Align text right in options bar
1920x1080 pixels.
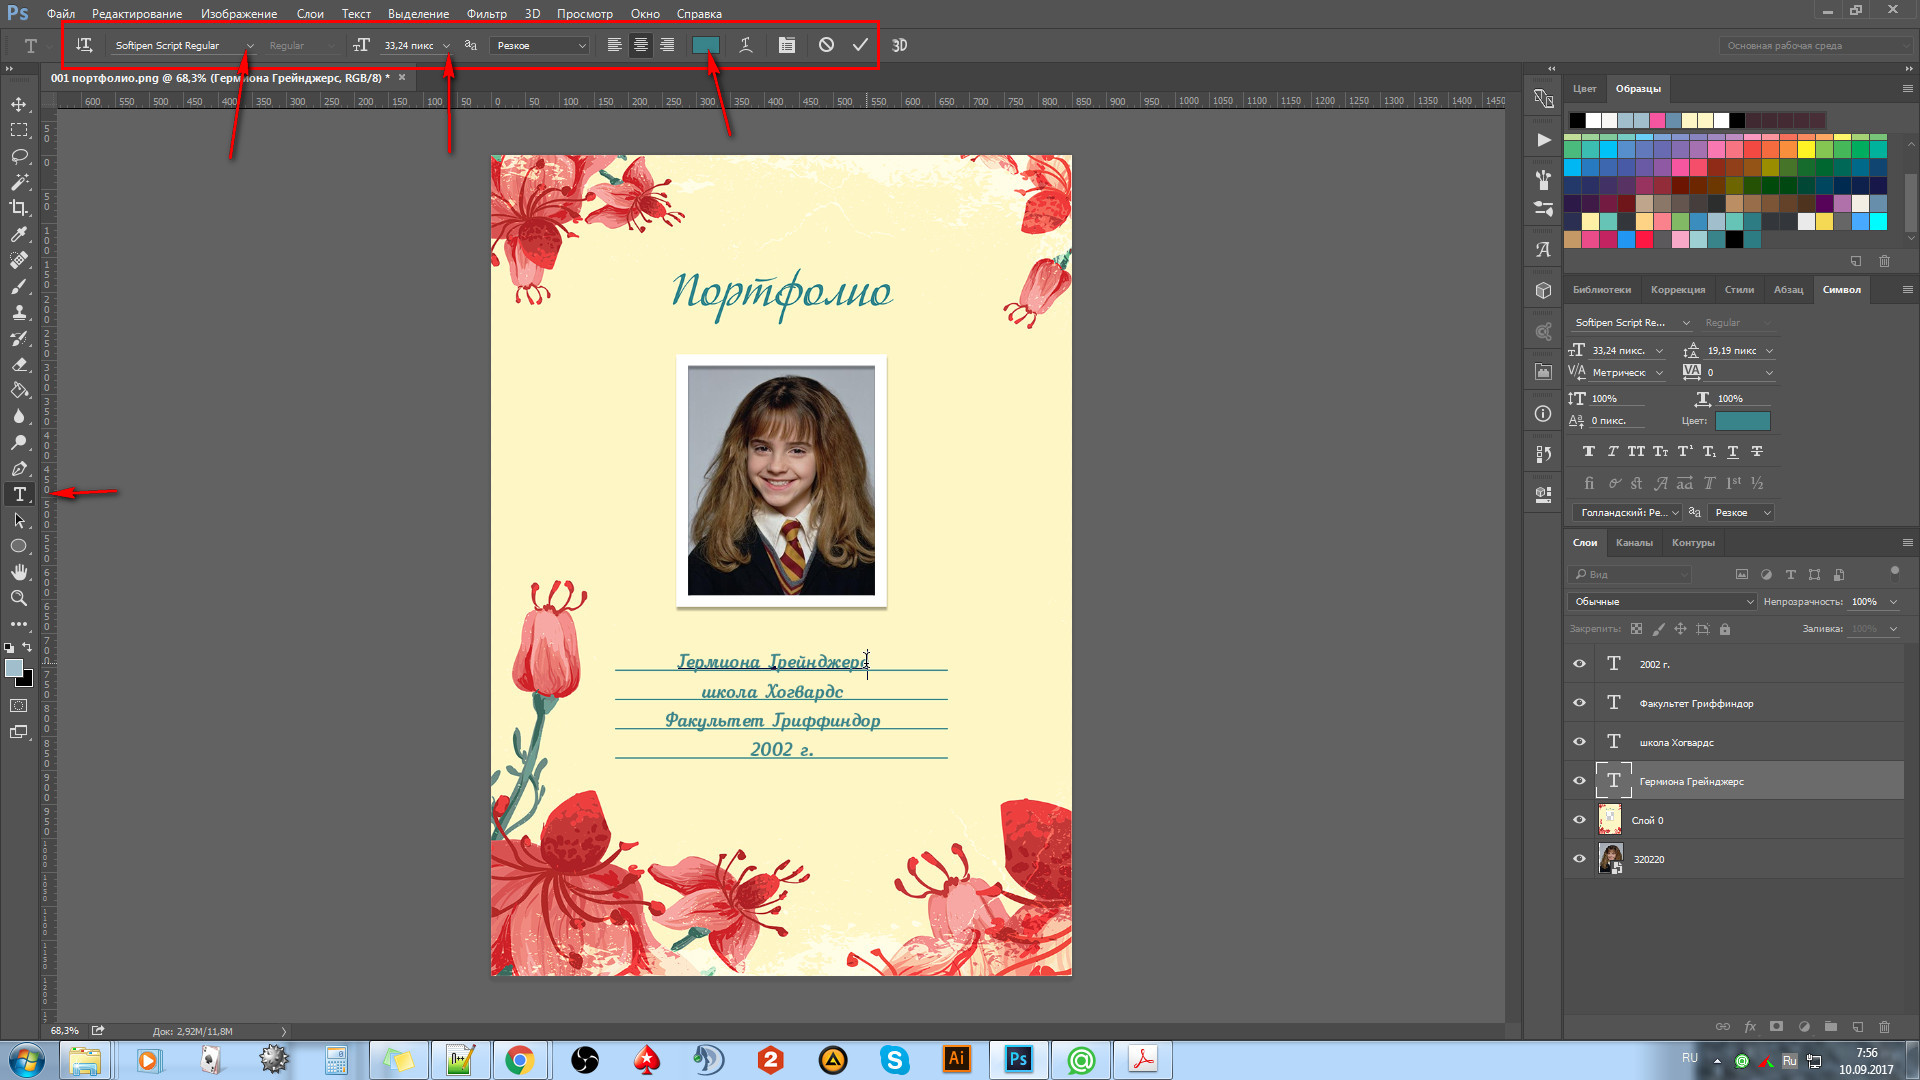click(667, 45)
